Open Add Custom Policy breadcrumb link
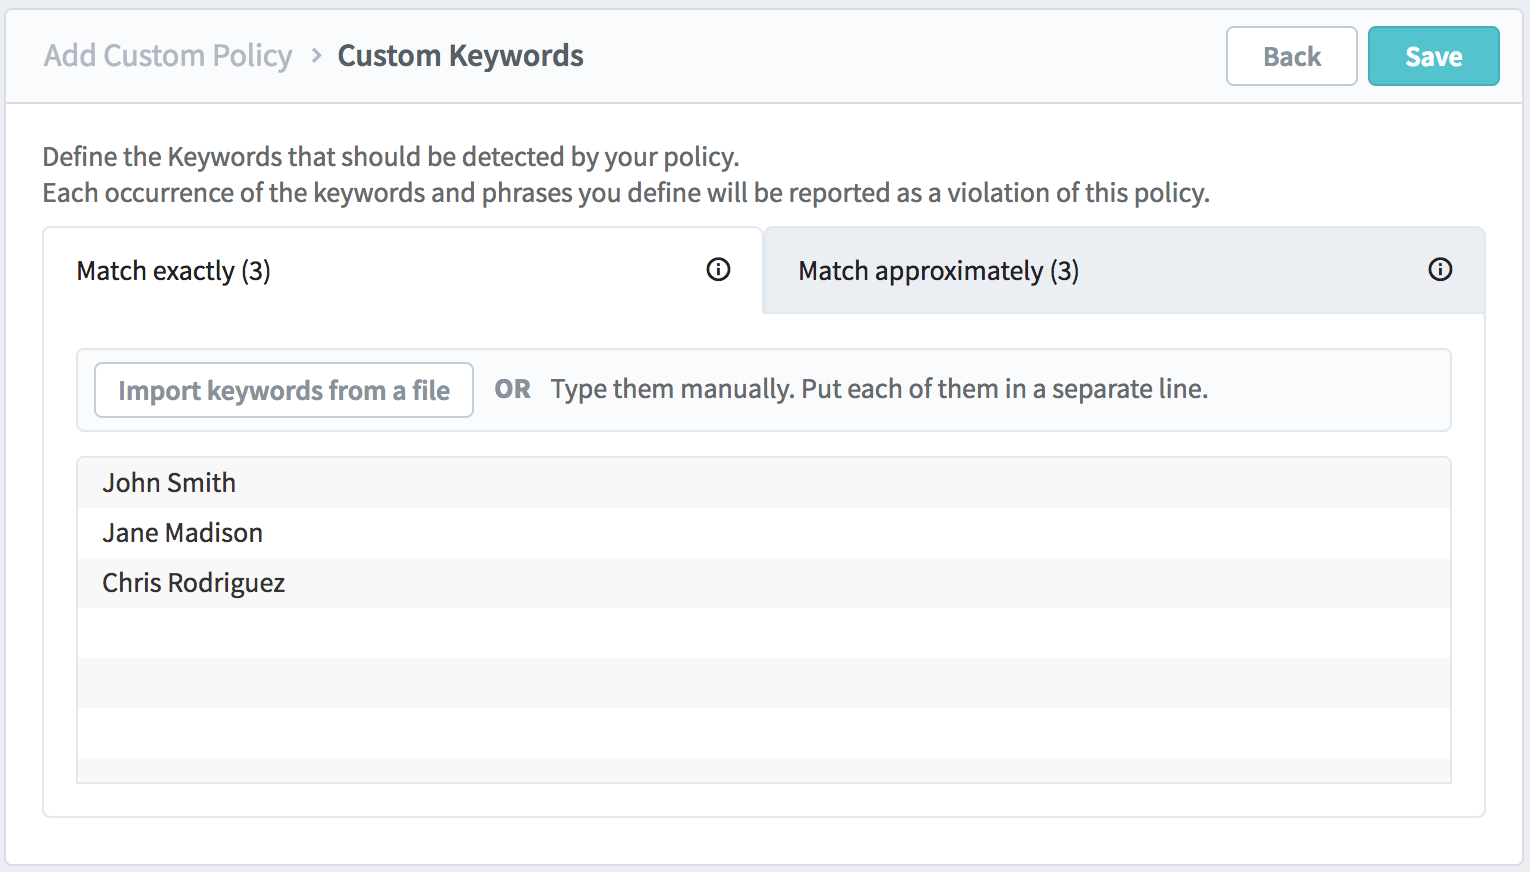 pyautogui.click(x=168, y=55)
